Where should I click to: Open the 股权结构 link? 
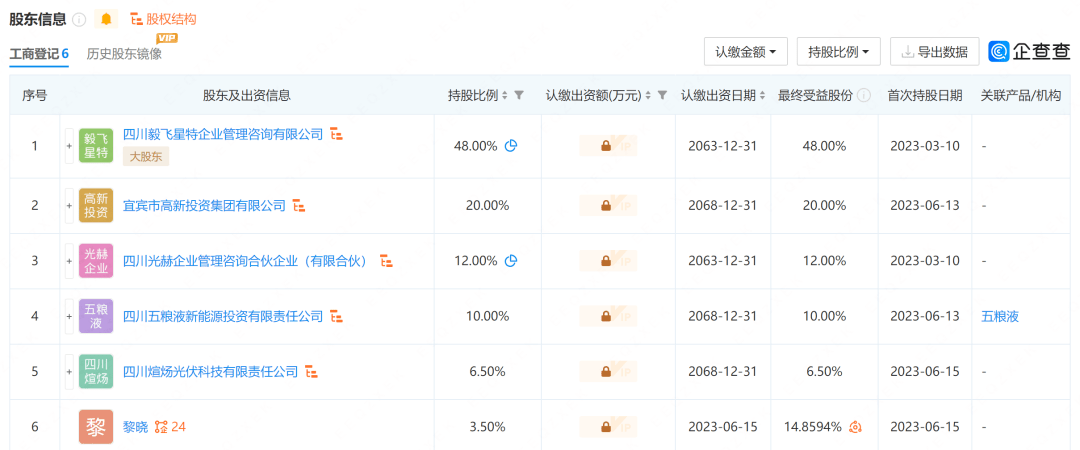[x=163, y=19]
